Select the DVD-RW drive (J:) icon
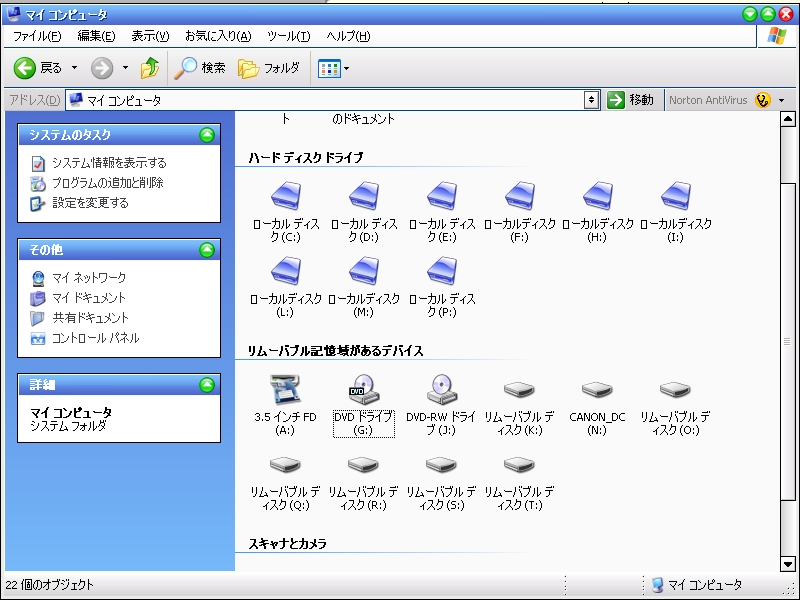Screen dimensions: 800x600 coord(442,389)
